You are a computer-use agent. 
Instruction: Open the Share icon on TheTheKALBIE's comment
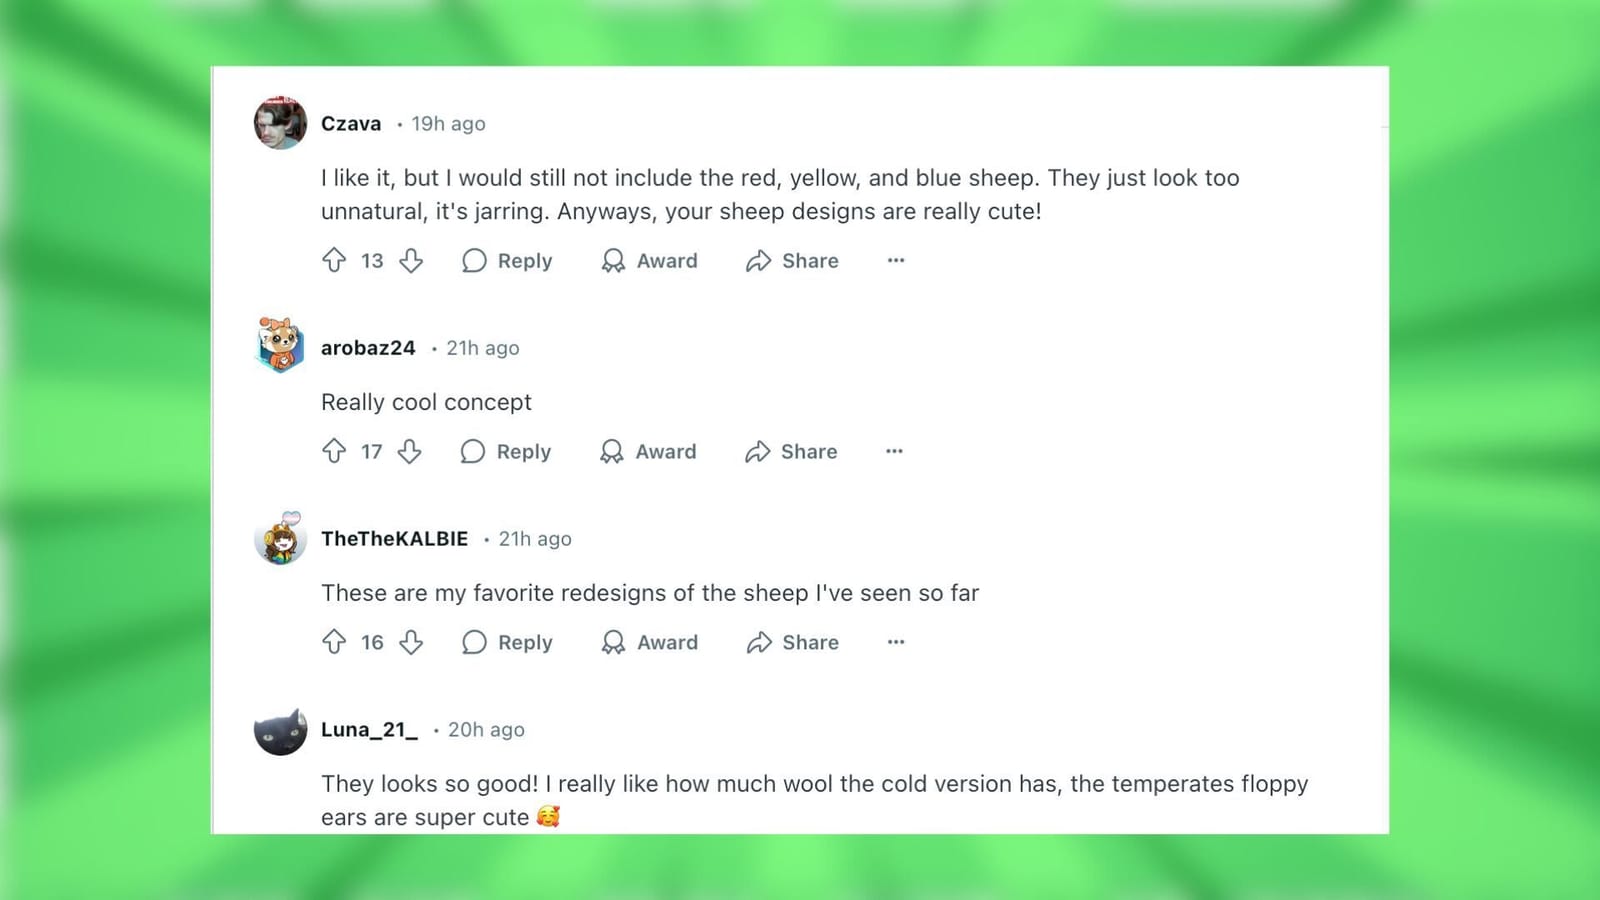(762, 642)
